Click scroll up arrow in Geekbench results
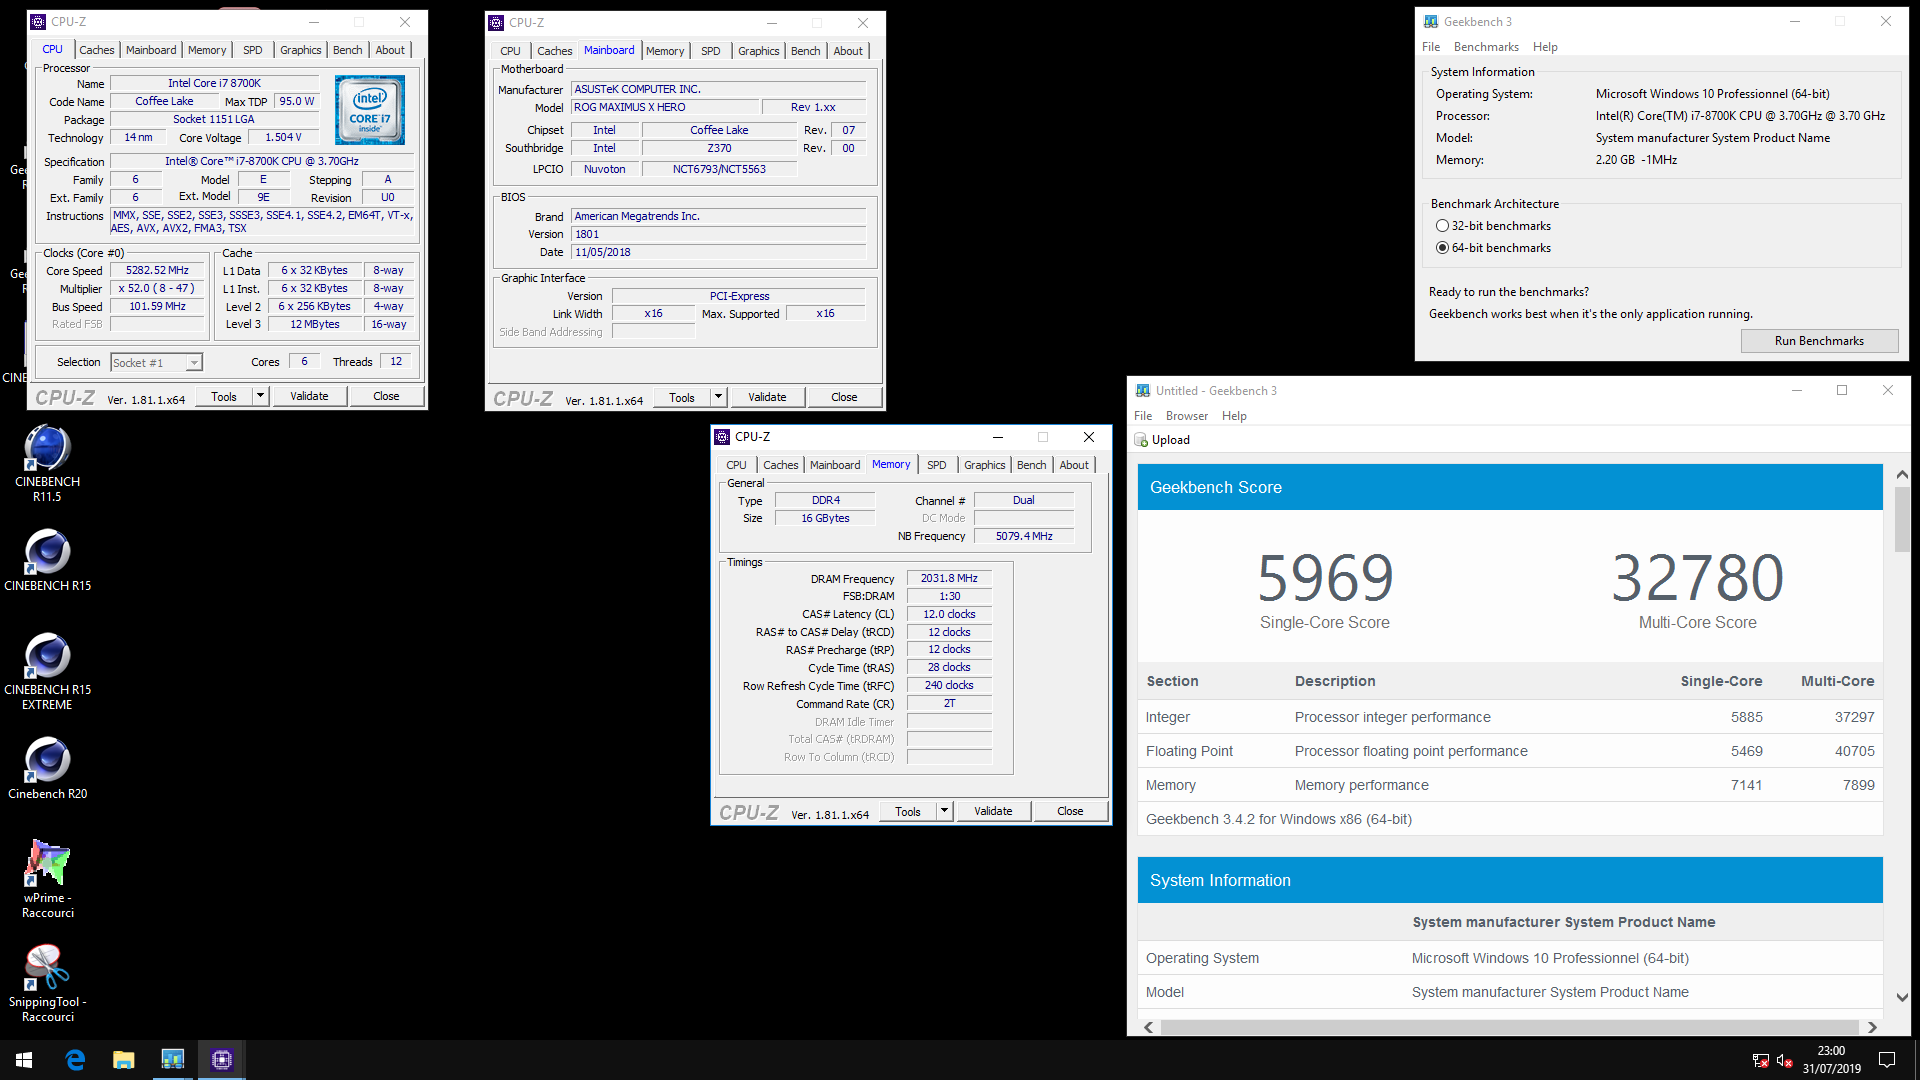 coord(1902,474)
